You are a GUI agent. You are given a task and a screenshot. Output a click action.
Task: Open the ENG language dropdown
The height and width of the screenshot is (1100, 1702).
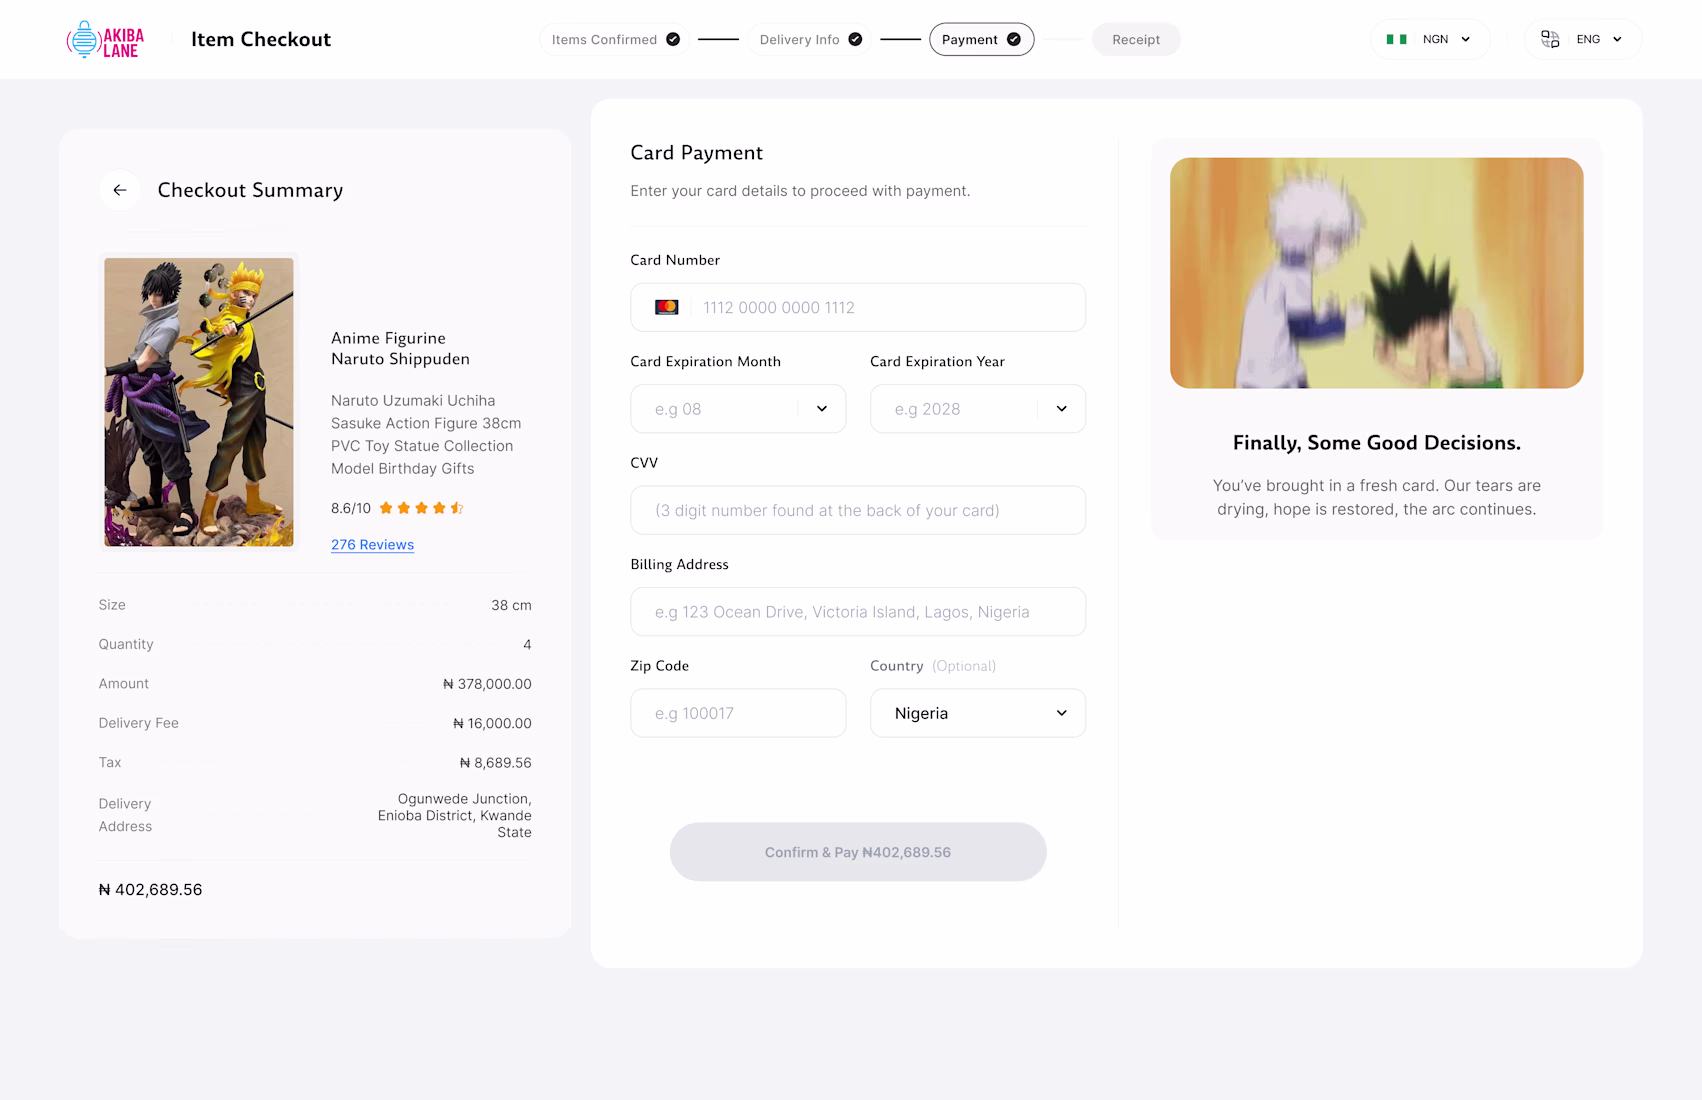pyautogui.click(x=1583, y=39)
